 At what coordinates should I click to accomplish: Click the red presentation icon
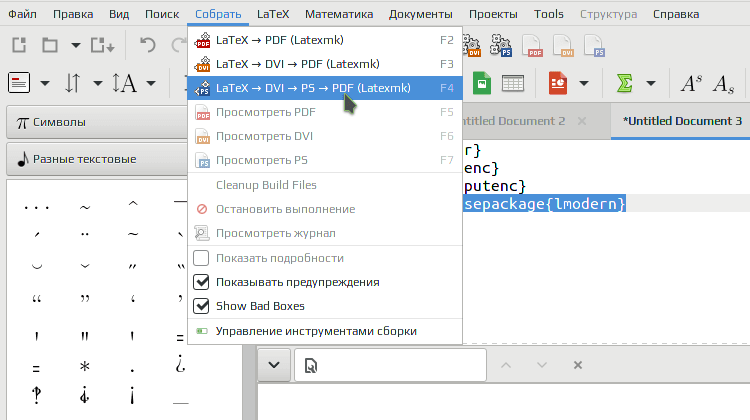tap(558, 83)
